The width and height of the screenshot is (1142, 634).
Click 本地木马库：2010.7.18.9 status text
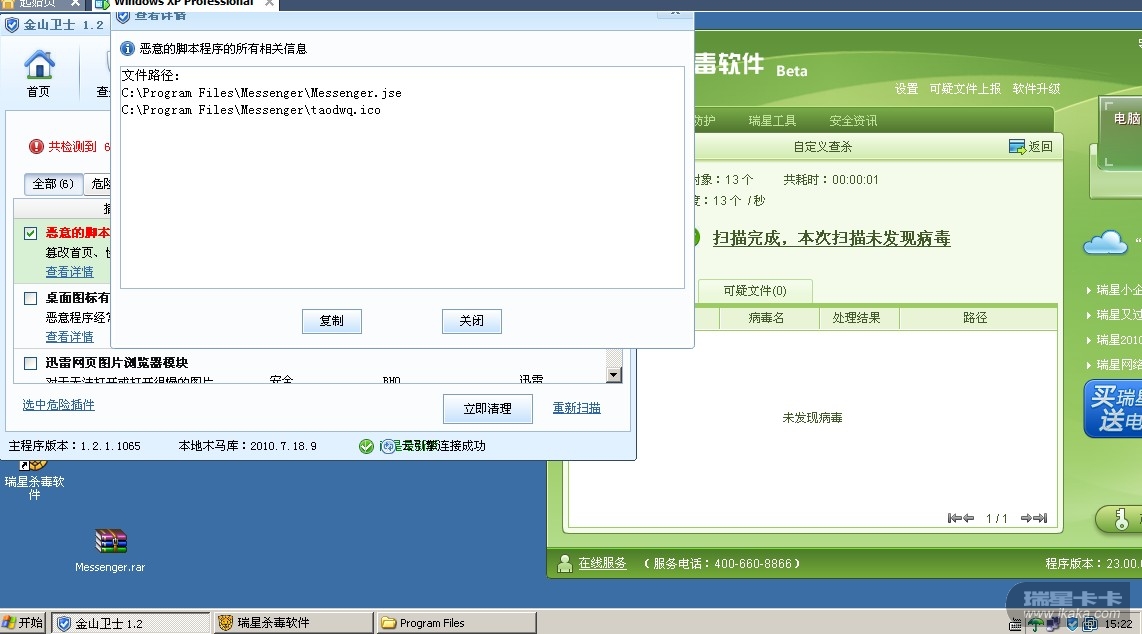[248, 446]
